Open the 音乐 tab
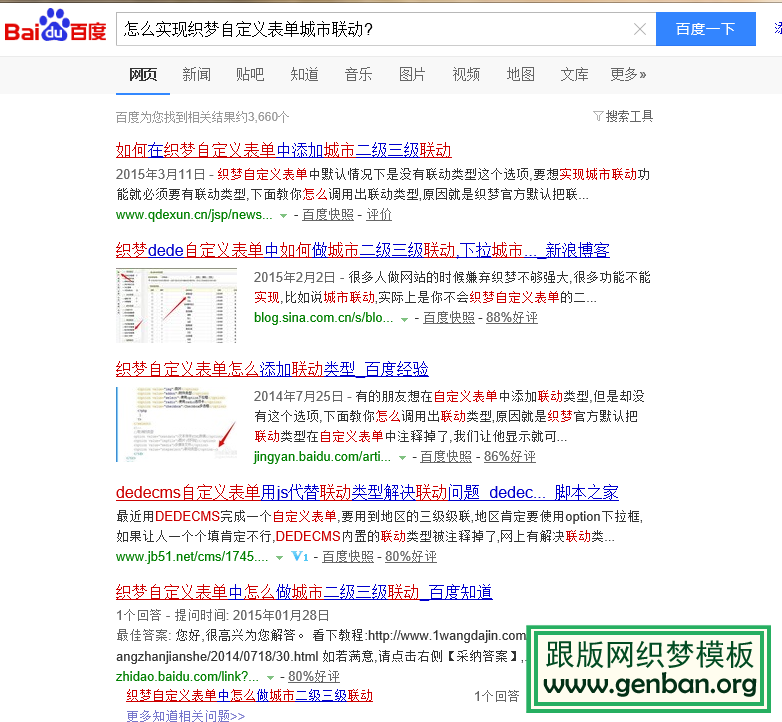 [x=358, y=75]
